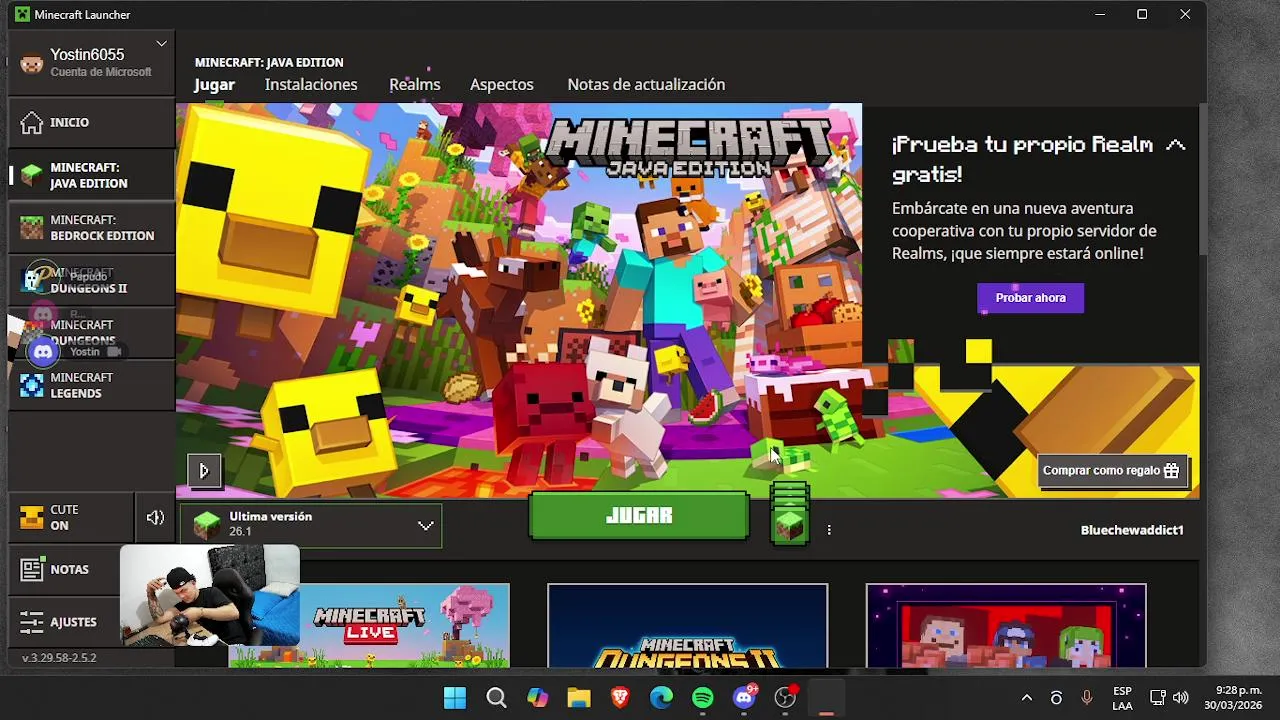Image resolution: width=1280 pixels, height=720 pixels.
Task: Open Discord from the taskbar
Action: click(745, 698)
